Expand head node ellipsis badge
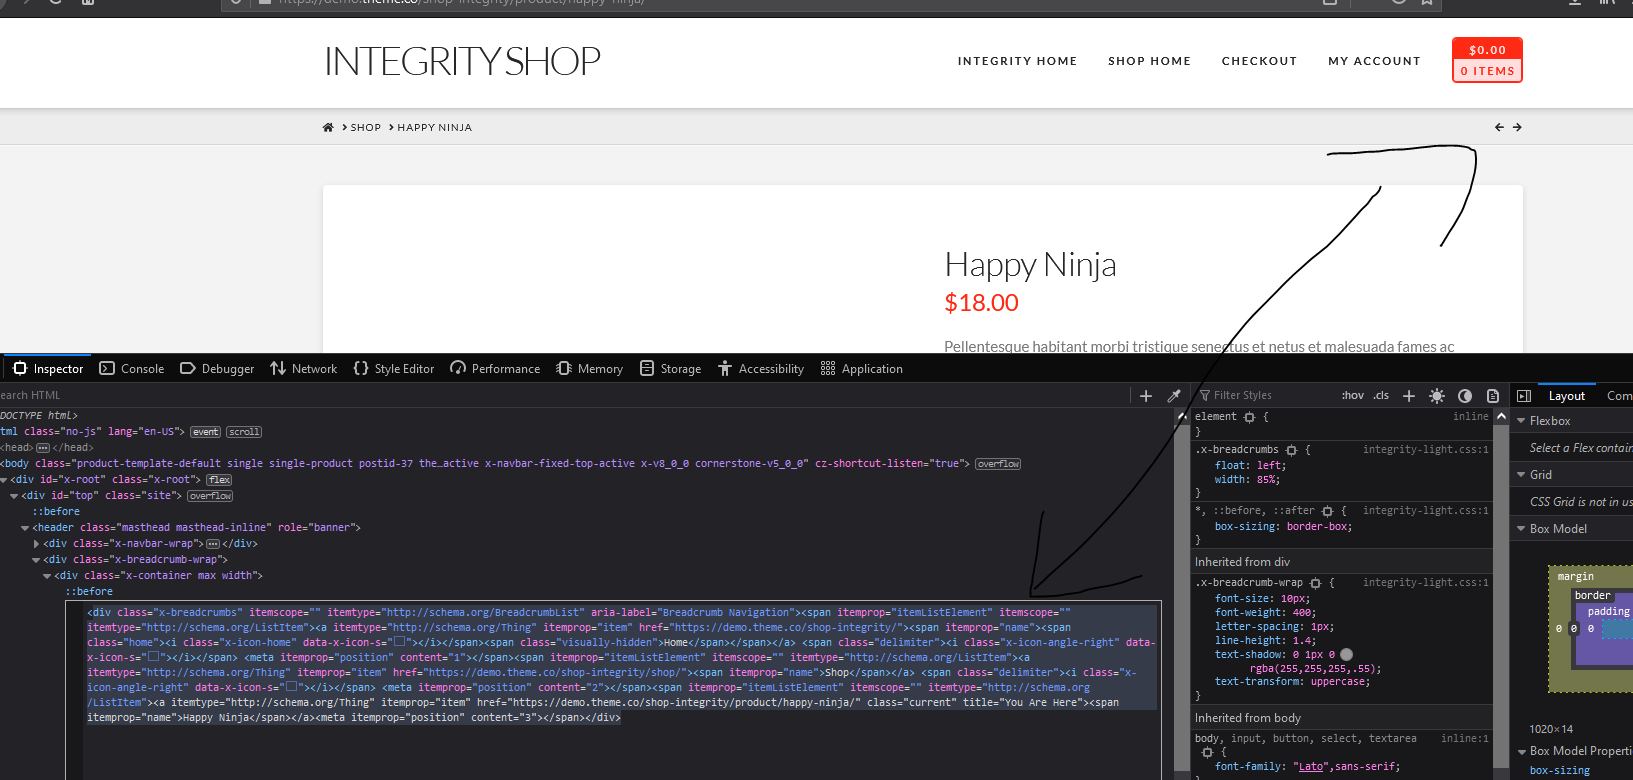The width and height of the screenshot is (1633, 780). click(42, 448)
